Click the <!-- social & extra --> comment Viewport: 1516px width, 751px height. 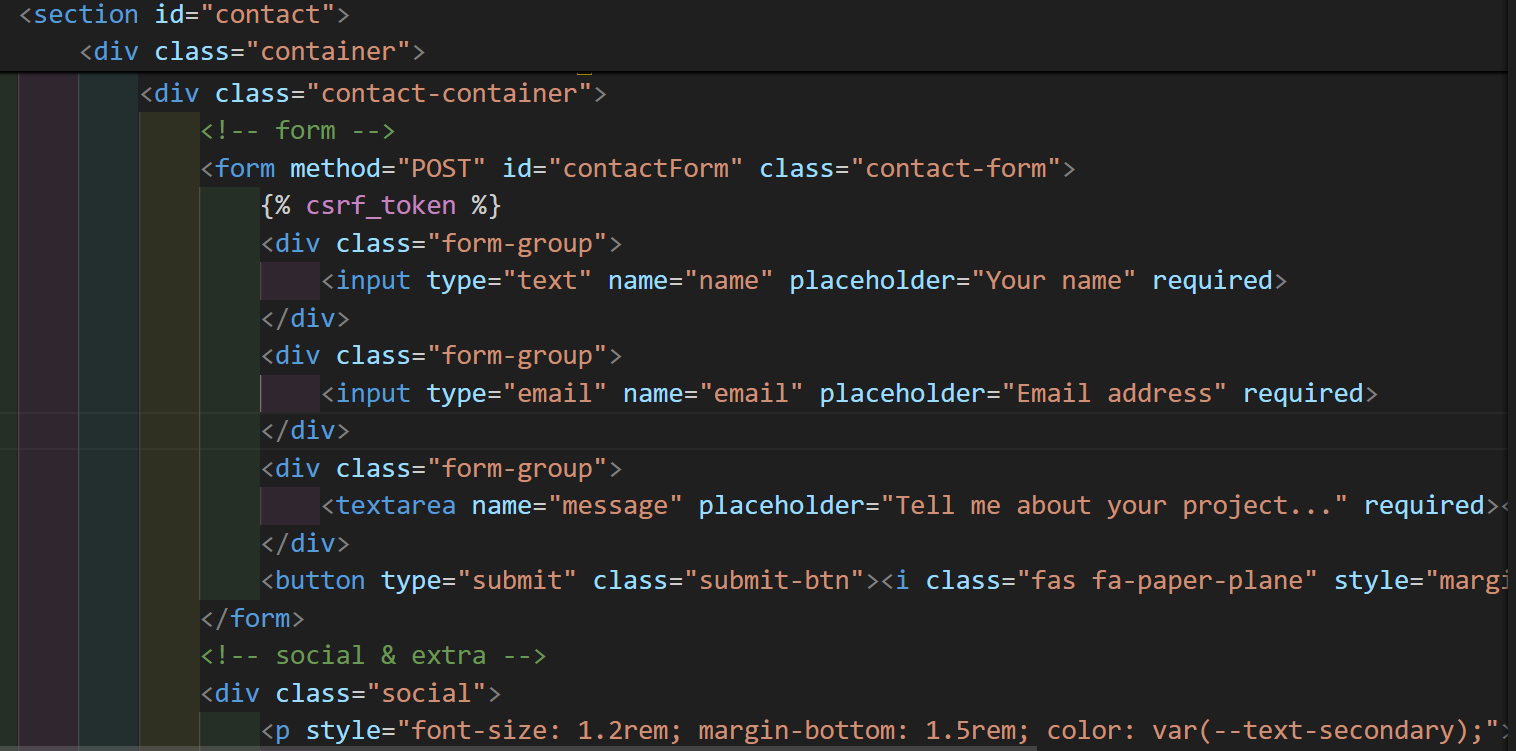pos(374,656)
